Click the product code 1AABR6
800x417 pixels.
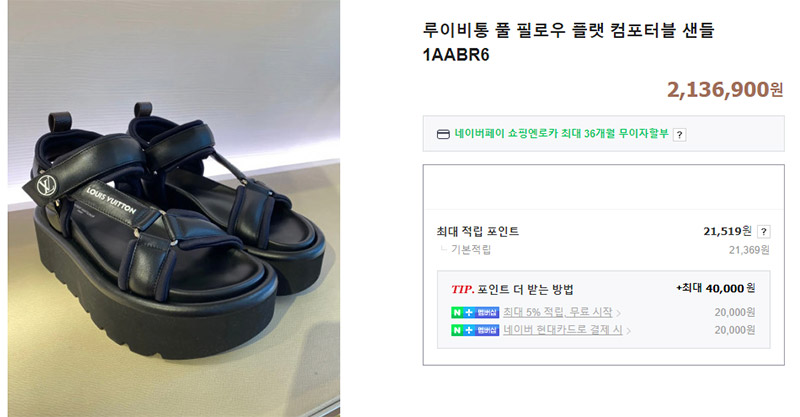click(456, 55)
